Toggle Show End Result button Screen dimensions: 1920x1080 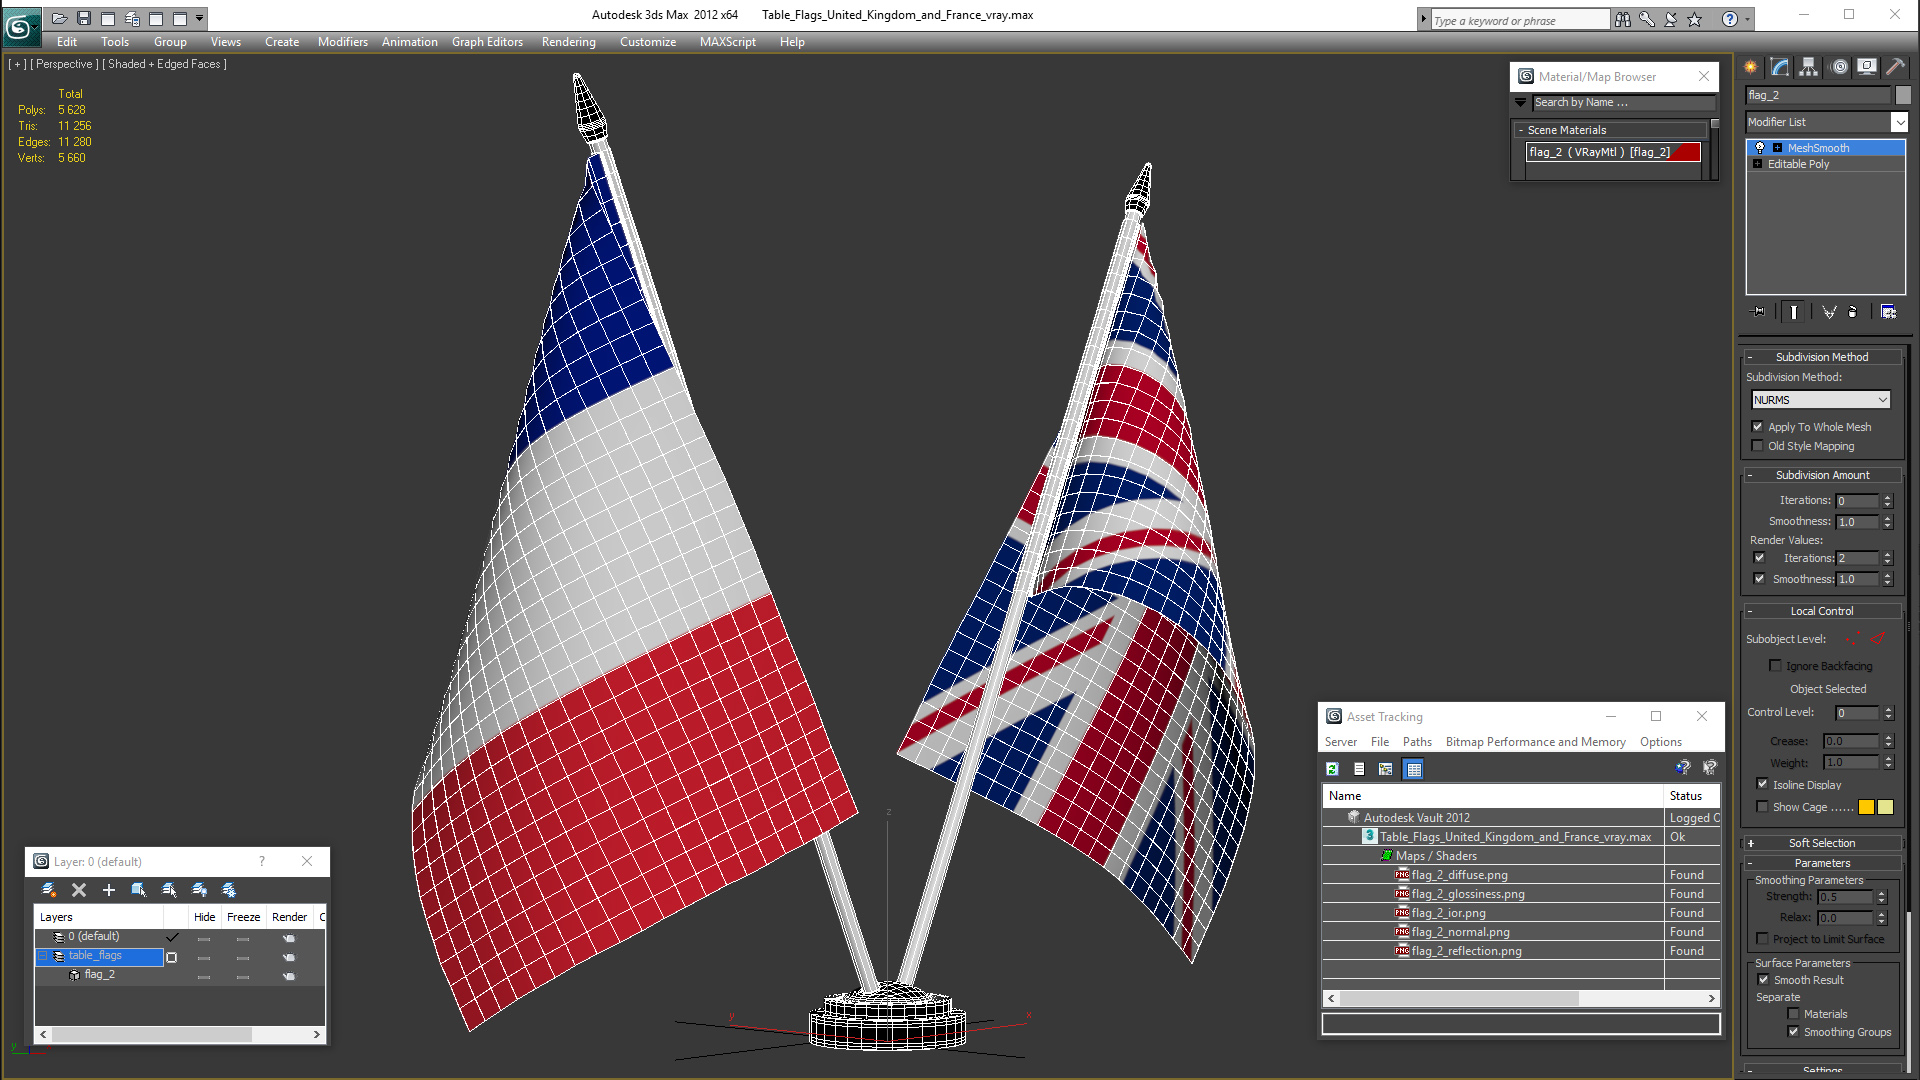tap(1794, 312)
